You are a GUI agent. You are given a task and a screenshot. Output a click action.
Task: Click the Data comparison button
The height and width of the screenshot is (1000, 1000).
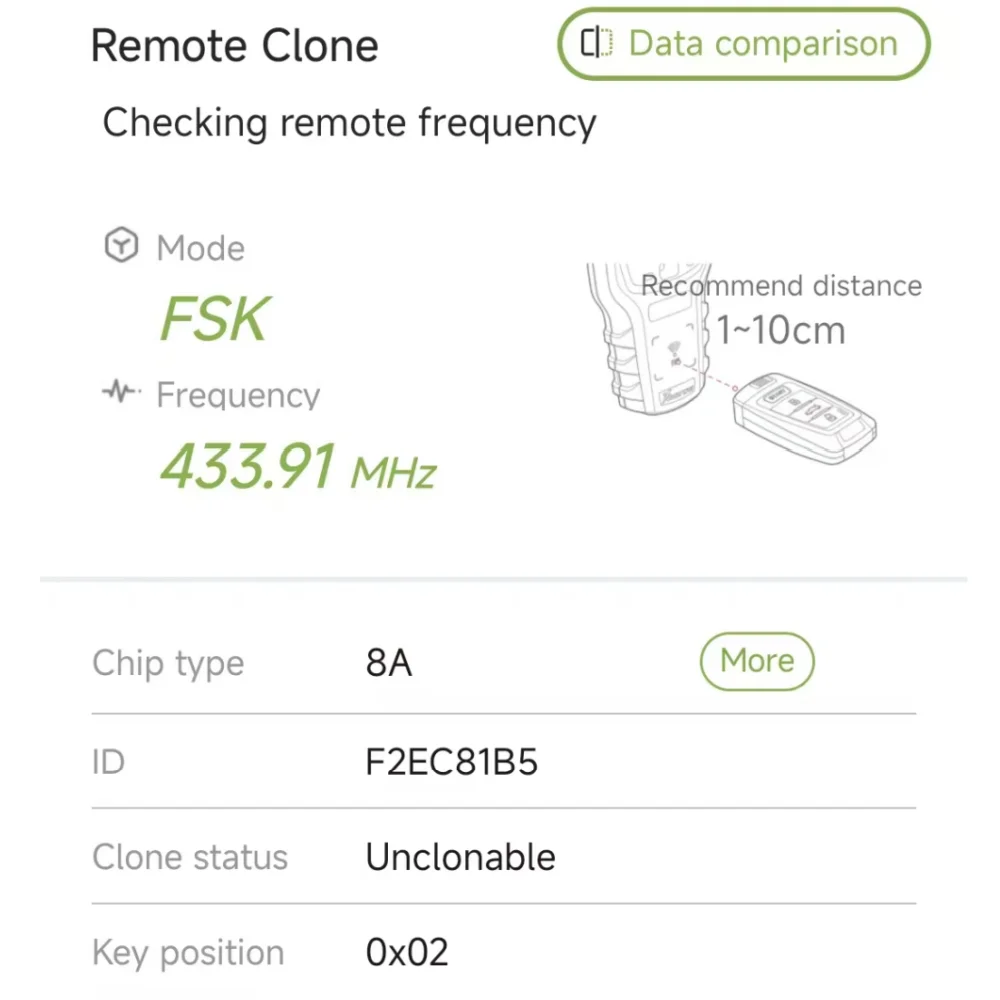743,44
